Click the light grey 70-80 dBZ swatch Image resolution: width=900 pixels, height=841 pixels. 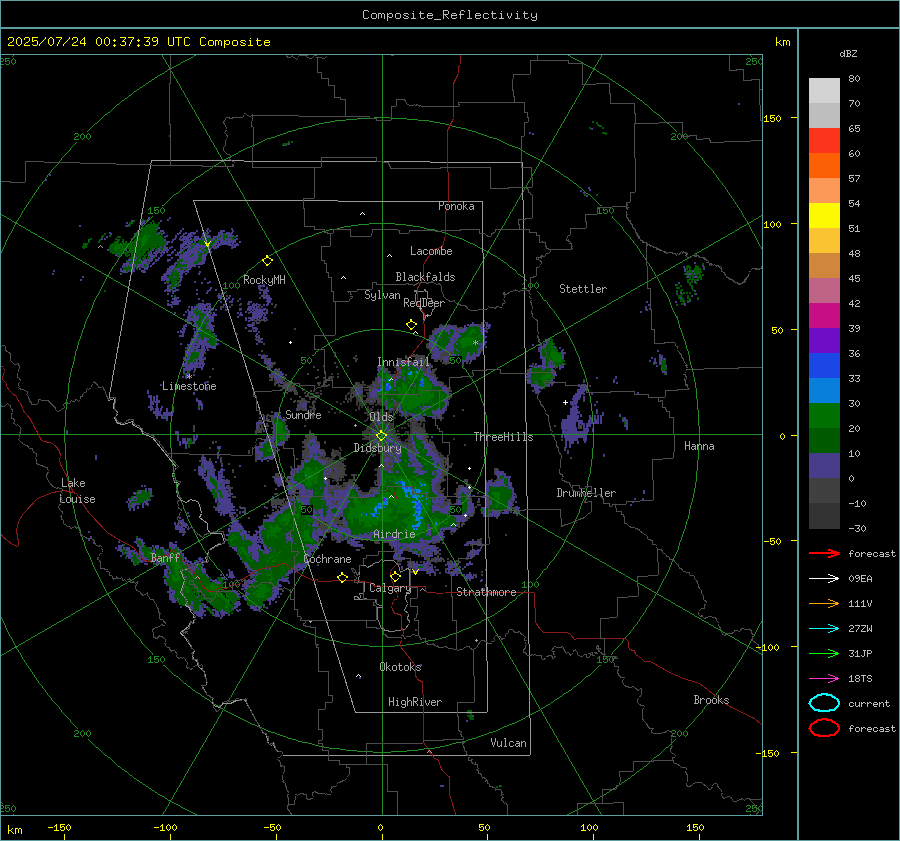click(x=824, y=91)
